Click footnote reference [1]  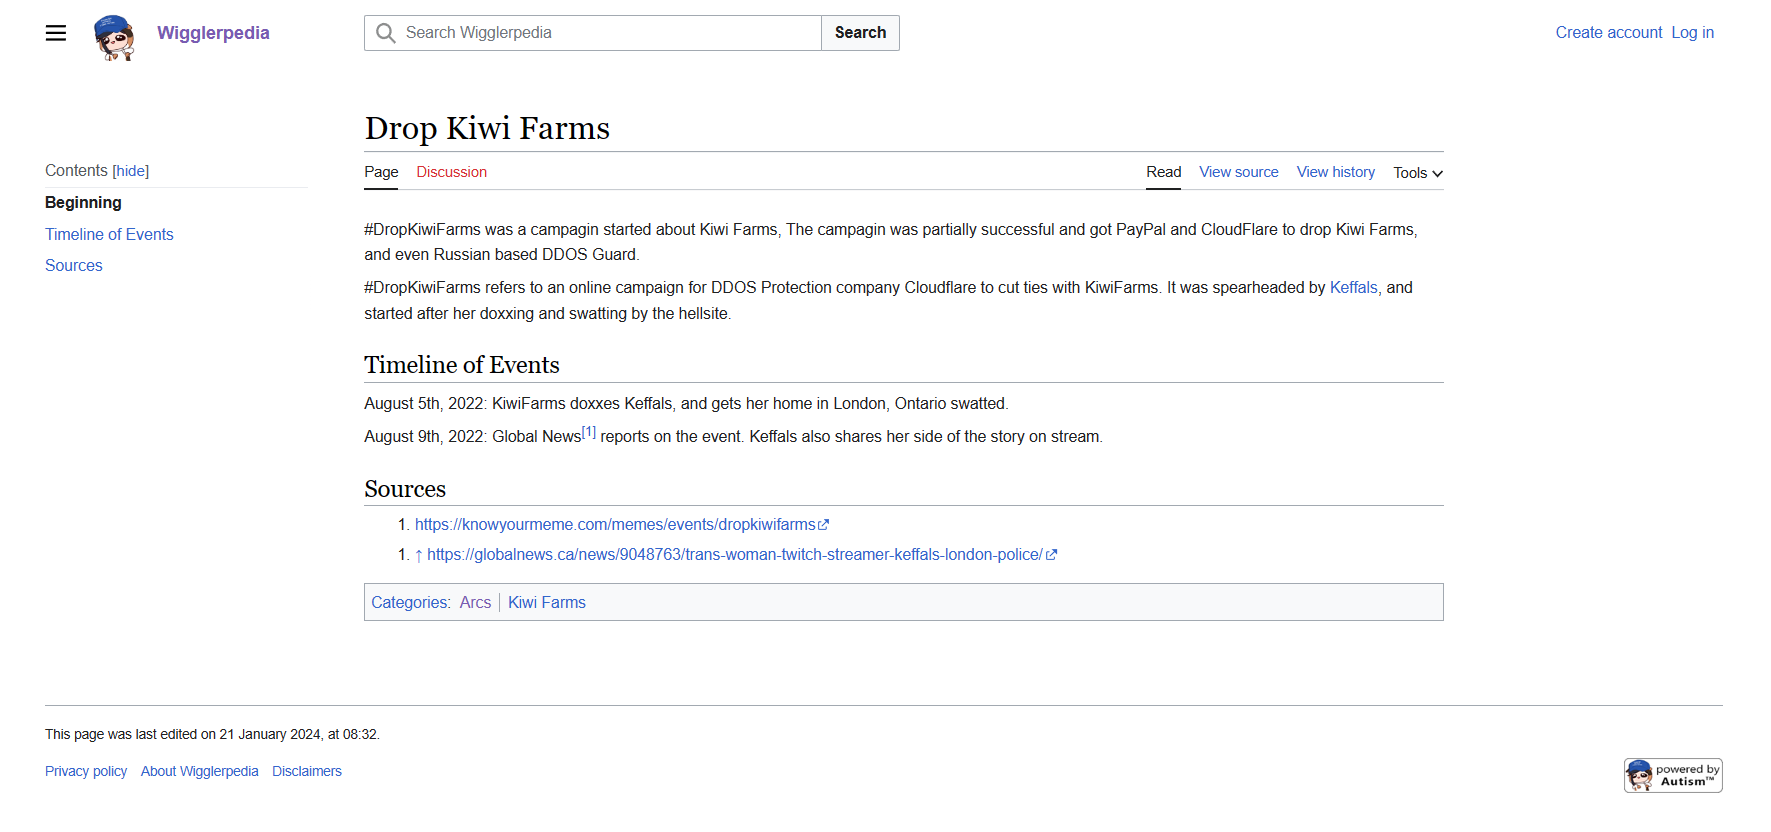[589, 432]
